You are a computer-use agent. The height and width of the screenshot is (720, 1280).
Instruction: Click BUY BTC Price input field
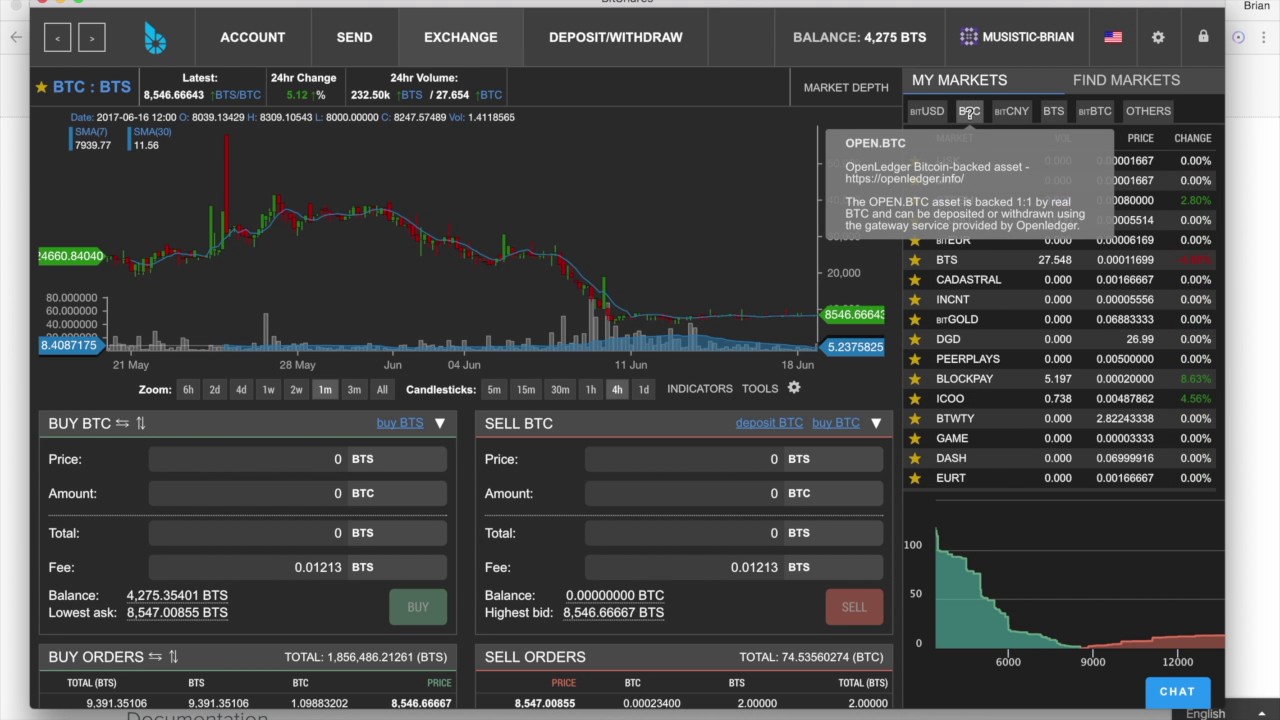point(247,459)
